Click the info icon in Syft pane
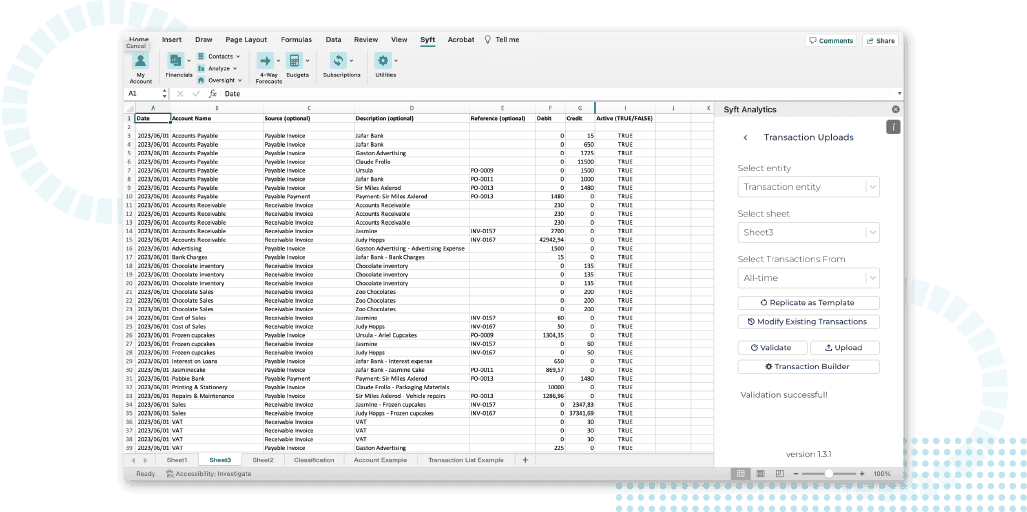This screenshot has height=512, width=1027. pyautogui.click(x=893, y=127)
